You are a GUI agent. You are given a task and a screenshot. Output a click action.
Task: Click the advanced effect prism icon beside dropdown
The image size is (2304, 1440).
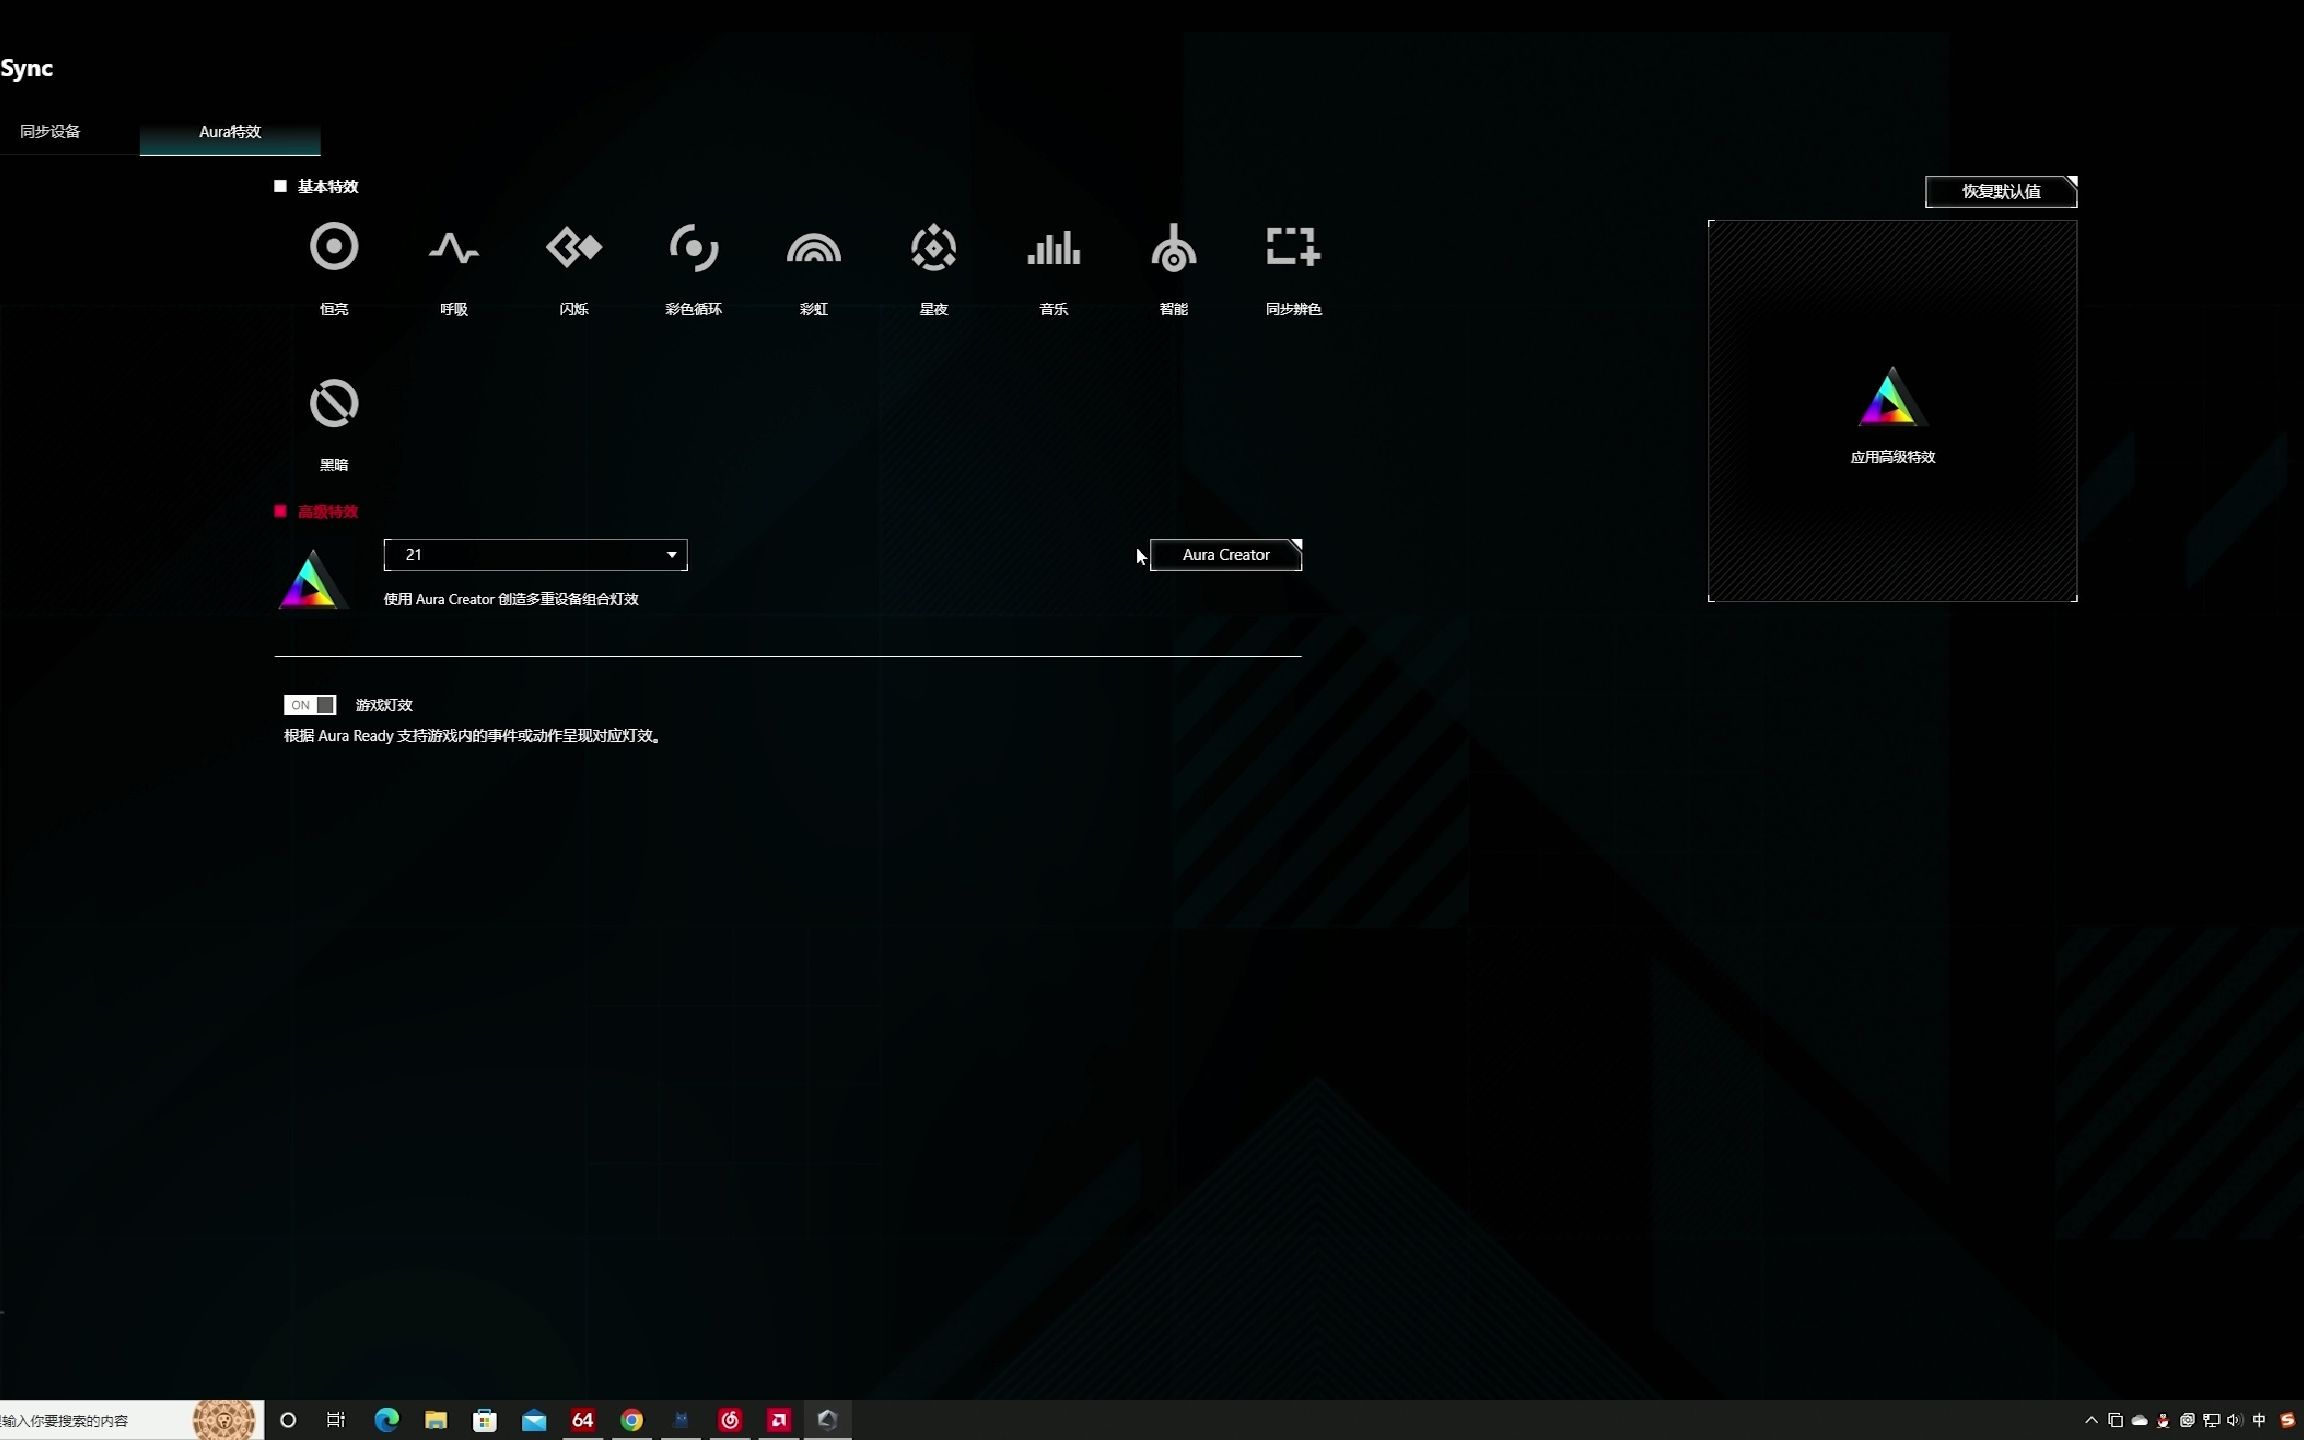click(x=312, y=579)
